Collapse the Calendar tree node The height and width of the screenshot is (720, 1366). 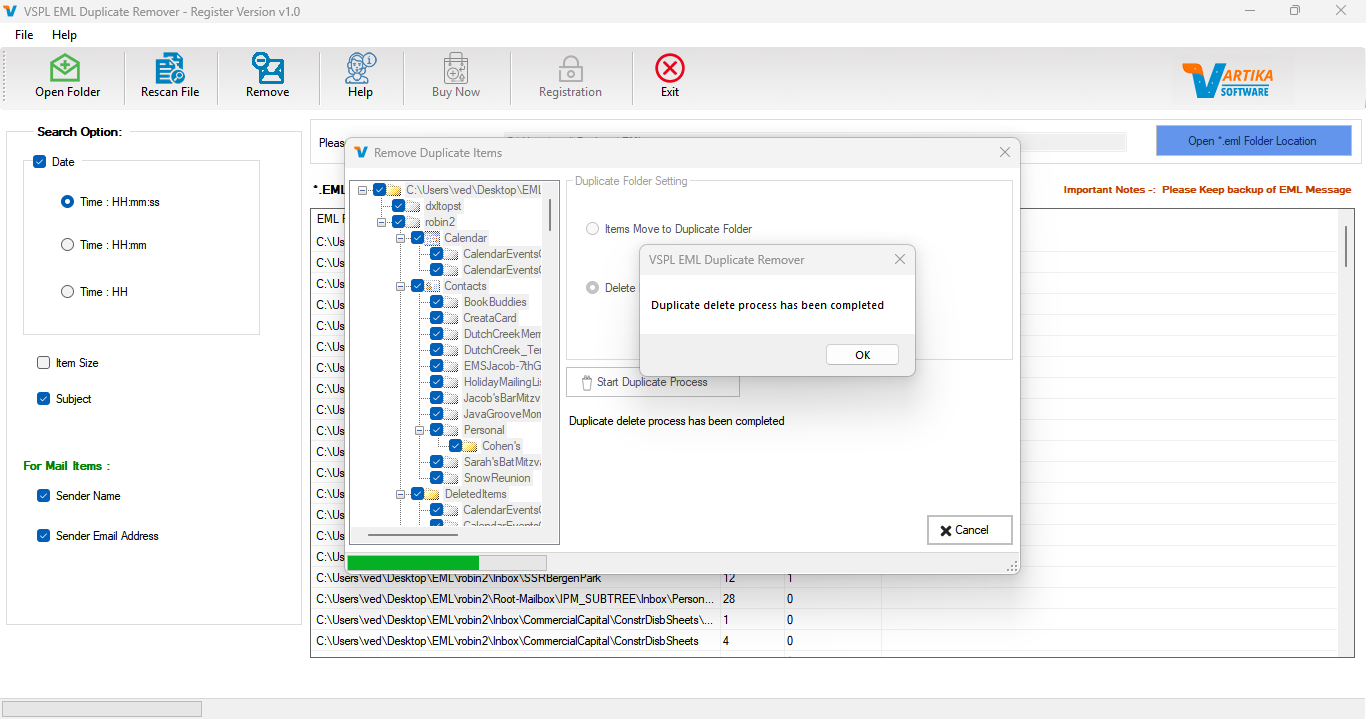(x=401, y=238)
